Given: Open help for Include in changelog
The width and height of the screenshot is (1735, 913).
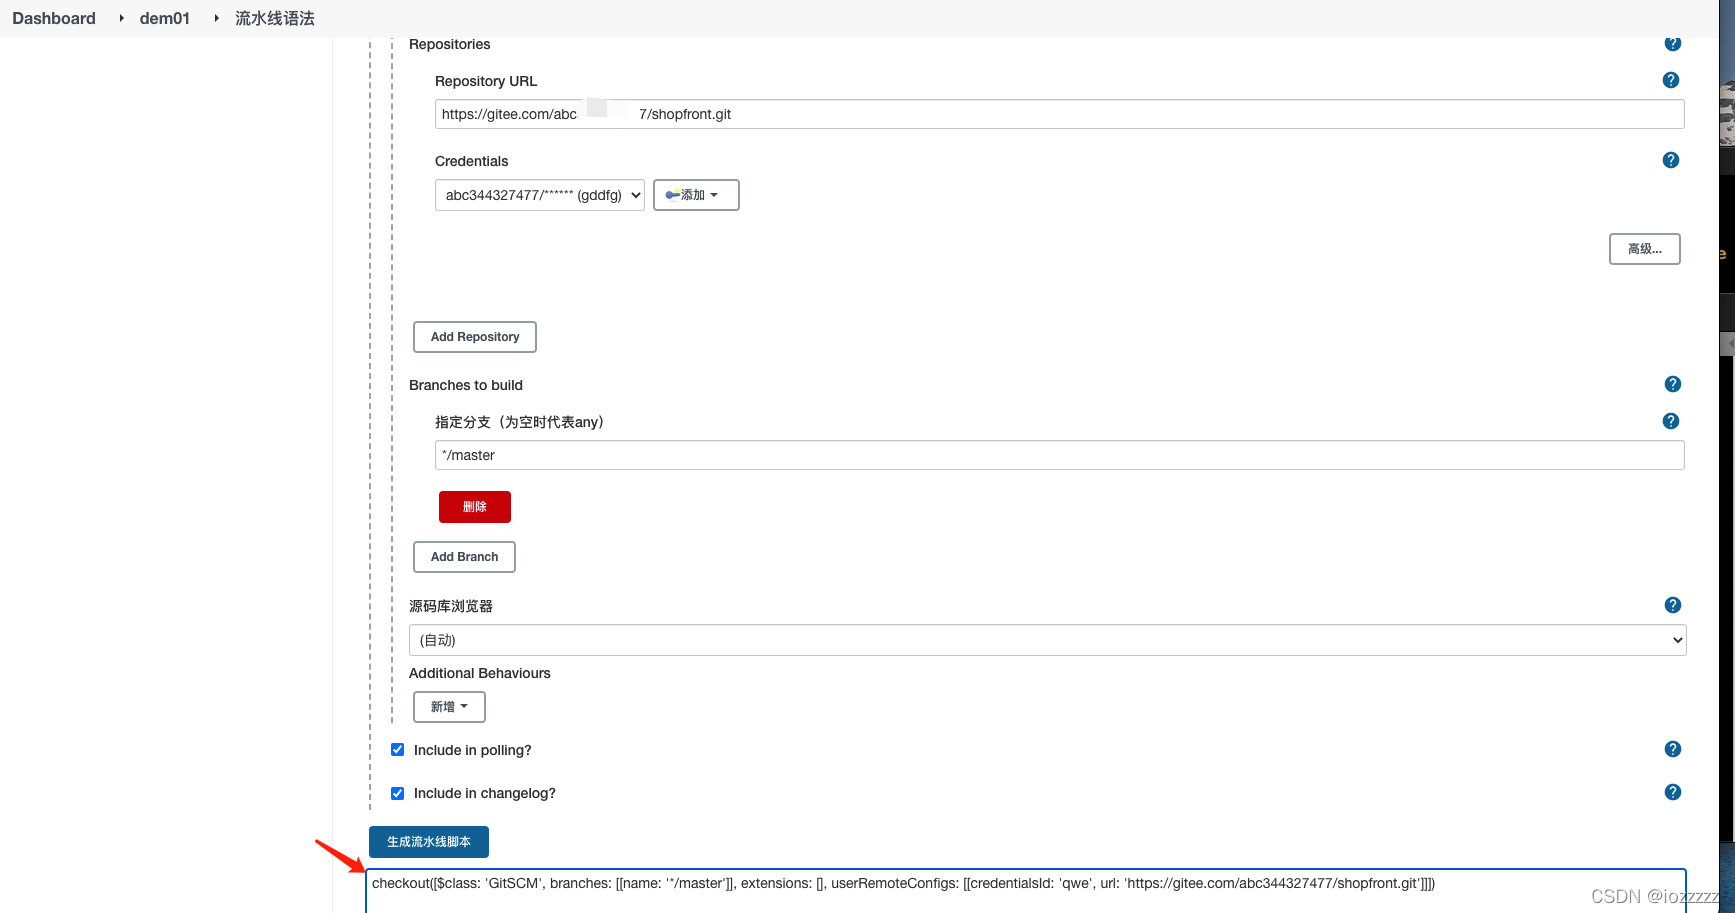Looking at the screenshot, I should click(1672, 792).
